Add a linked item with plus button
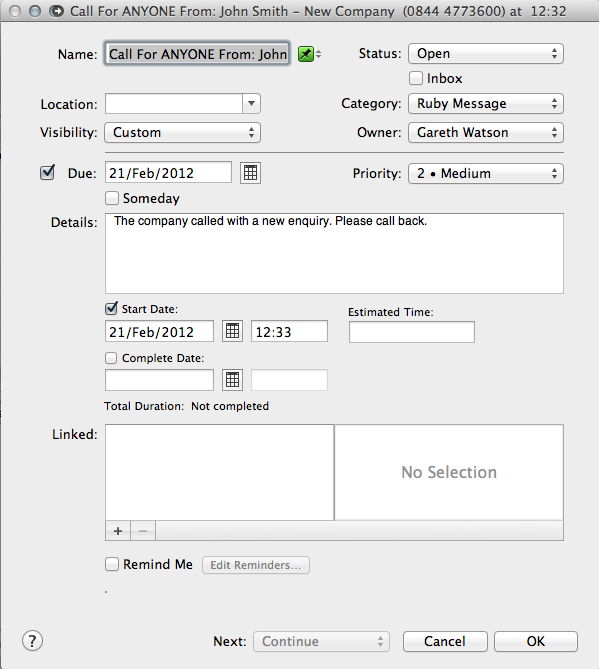Screen dimensions: 599x669 pos(118,531)
